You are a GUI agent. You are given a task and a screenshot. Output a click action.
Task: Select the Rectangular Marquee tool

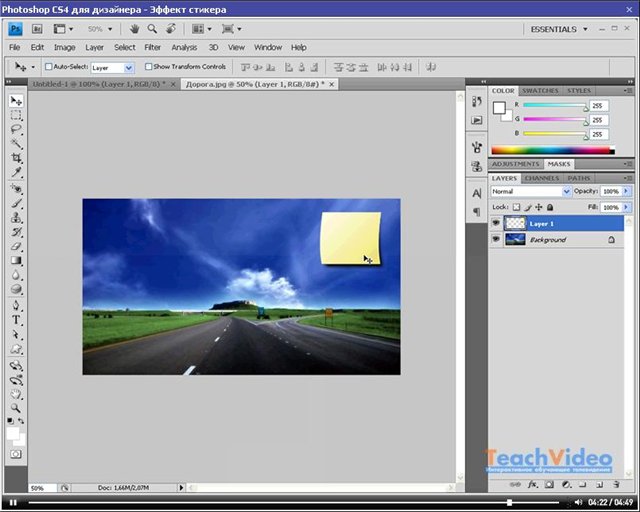click(x=16, y=115)
